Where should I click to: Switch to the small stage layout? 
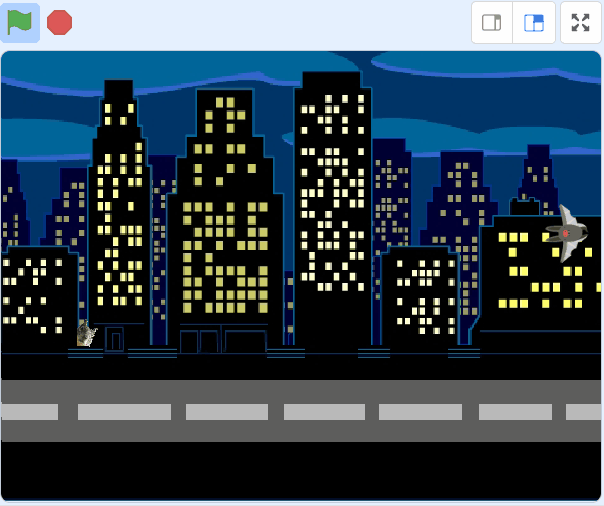492,23
